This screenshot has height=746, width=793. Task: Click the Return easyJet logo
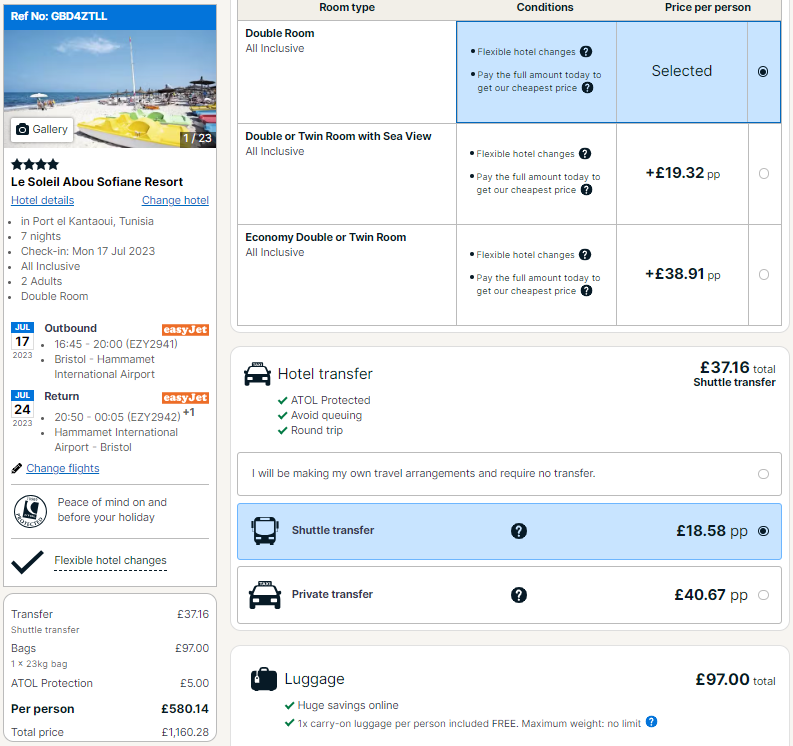coord(186,398)
